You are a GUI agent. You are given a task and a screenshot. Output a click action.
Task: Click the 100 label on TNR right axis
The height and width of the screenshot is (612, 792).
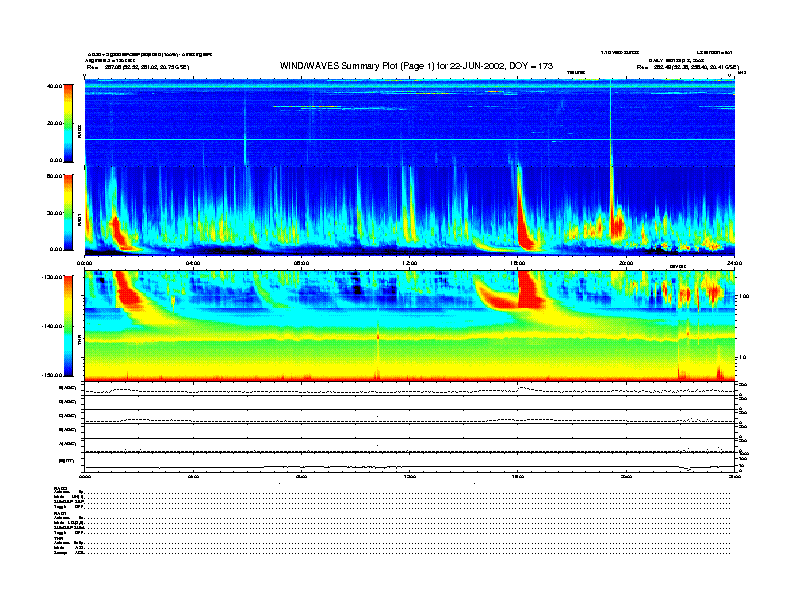pos(743,296)
